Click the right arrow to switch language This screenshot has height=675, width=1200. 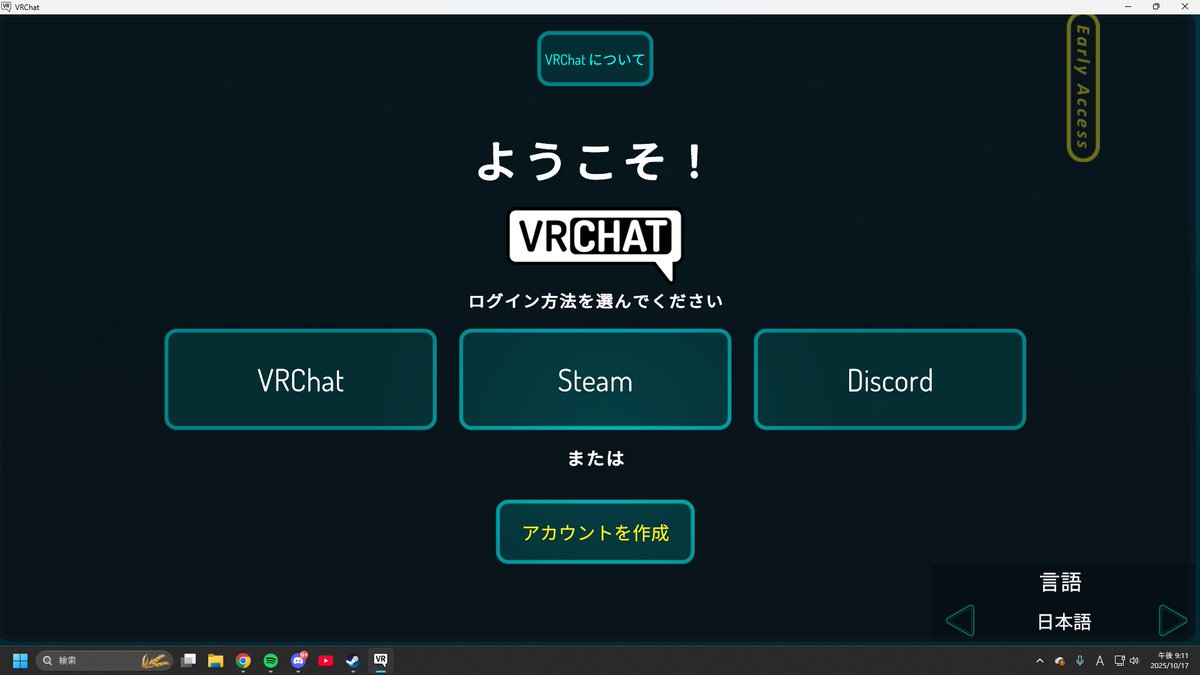1172,620
